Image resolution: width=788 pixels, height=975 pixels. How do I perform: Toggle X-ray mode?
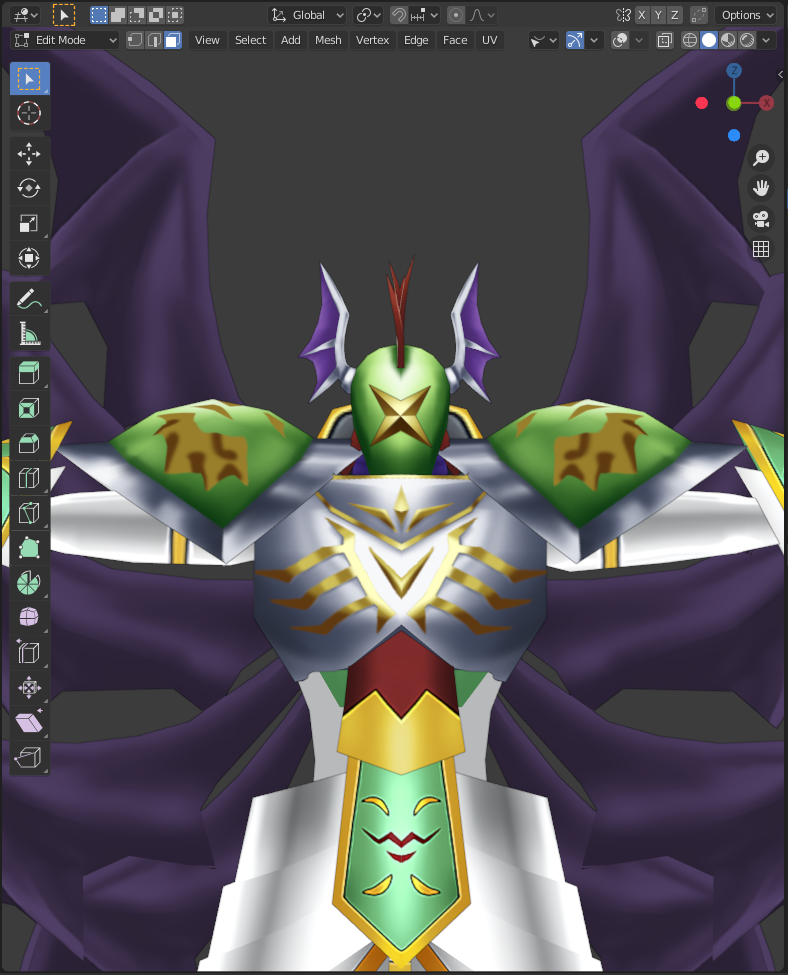(665, 40)
